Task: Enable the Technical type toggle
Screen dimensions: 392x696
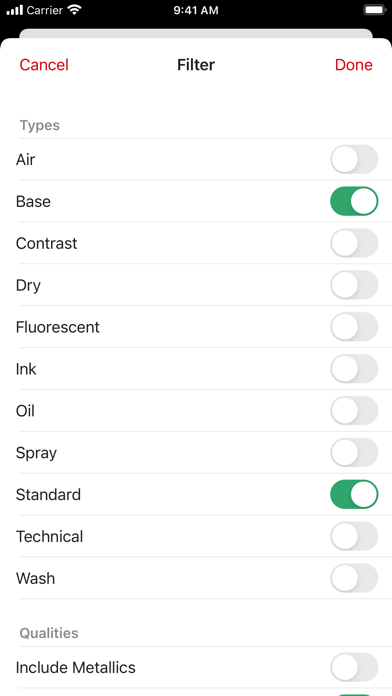Action: click(x=354, y=536)
